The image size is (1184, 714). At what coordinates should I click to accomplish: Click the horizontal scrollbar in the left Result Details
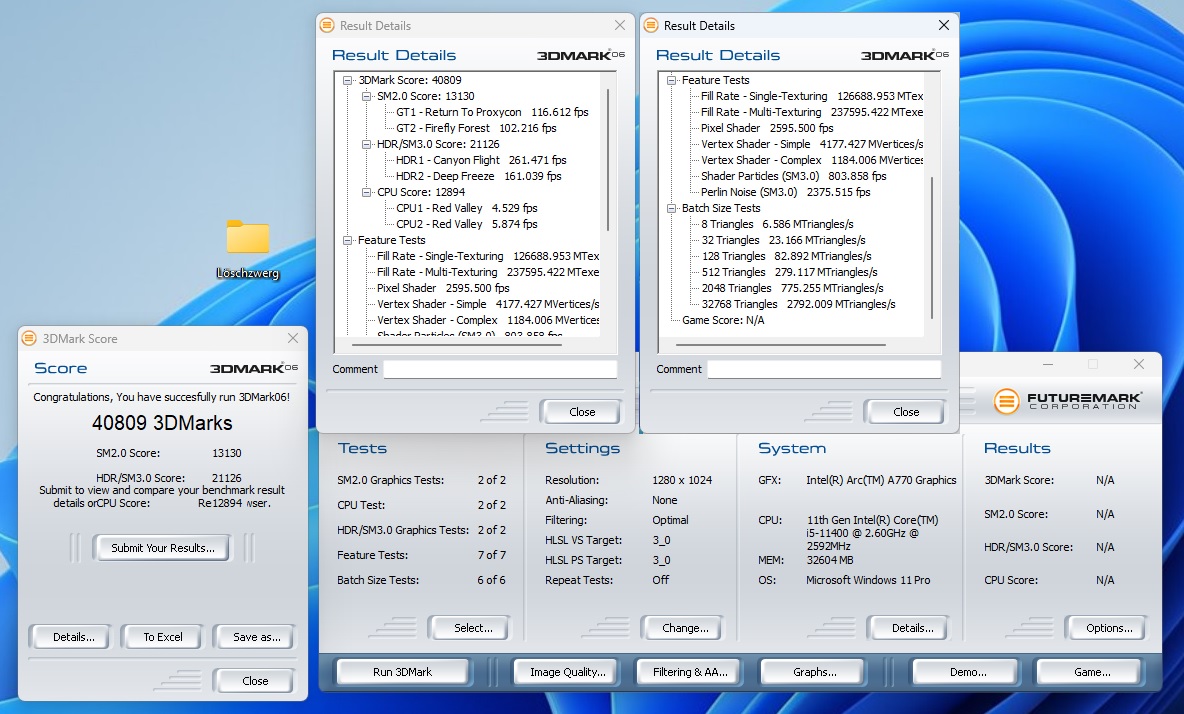[457, 345]
